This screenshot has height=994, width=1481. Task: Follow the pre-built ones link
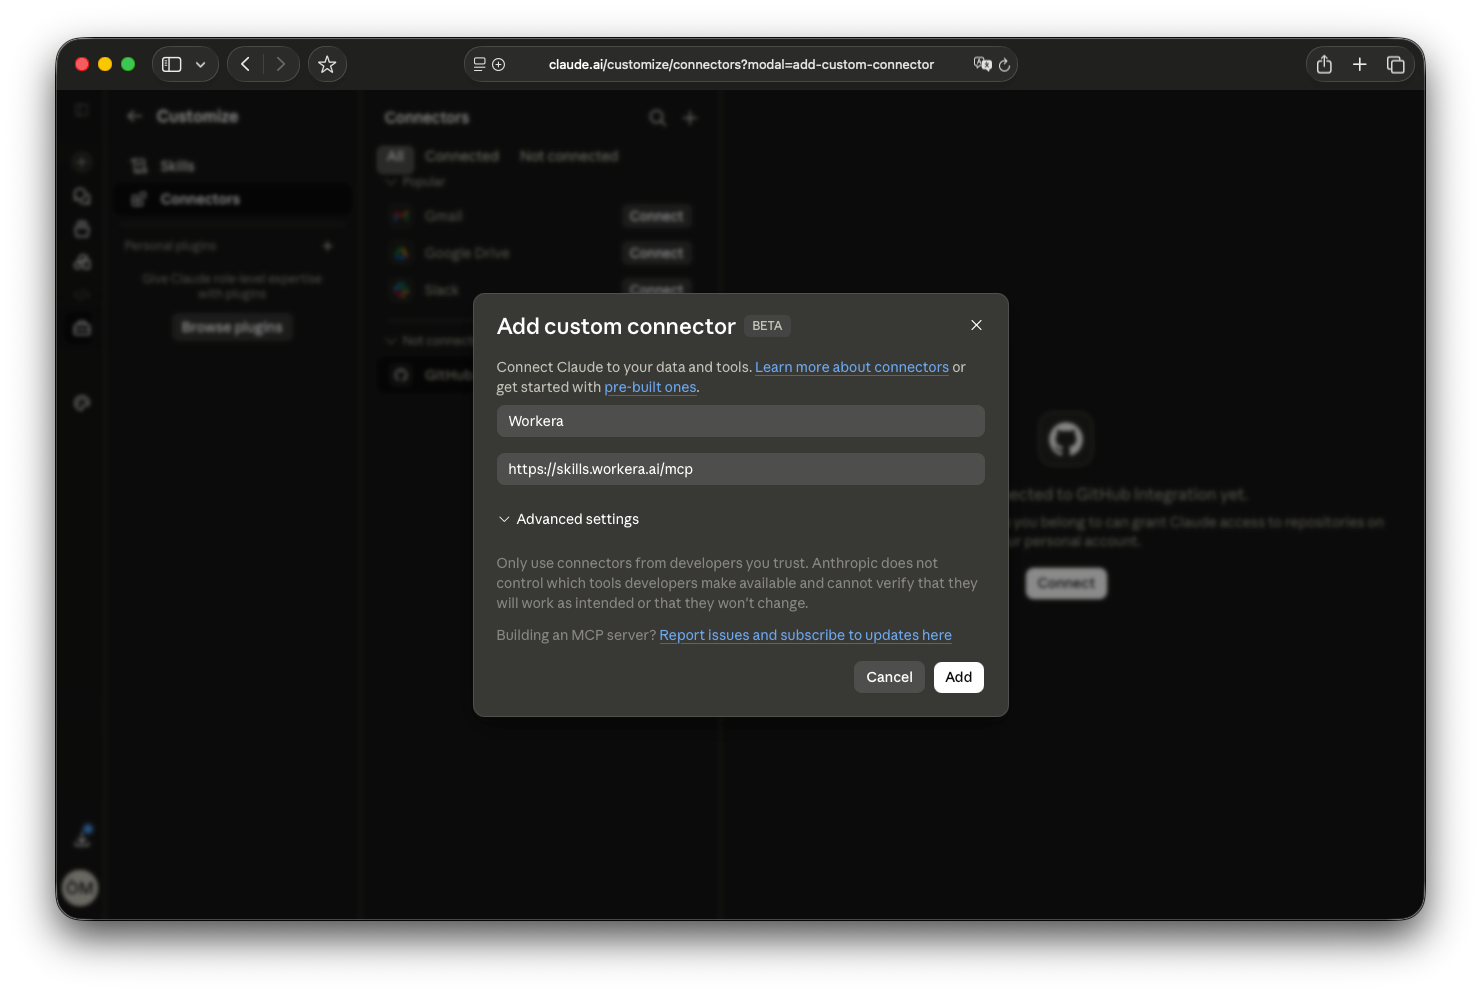pyautogui.click(x=650, y=387)
